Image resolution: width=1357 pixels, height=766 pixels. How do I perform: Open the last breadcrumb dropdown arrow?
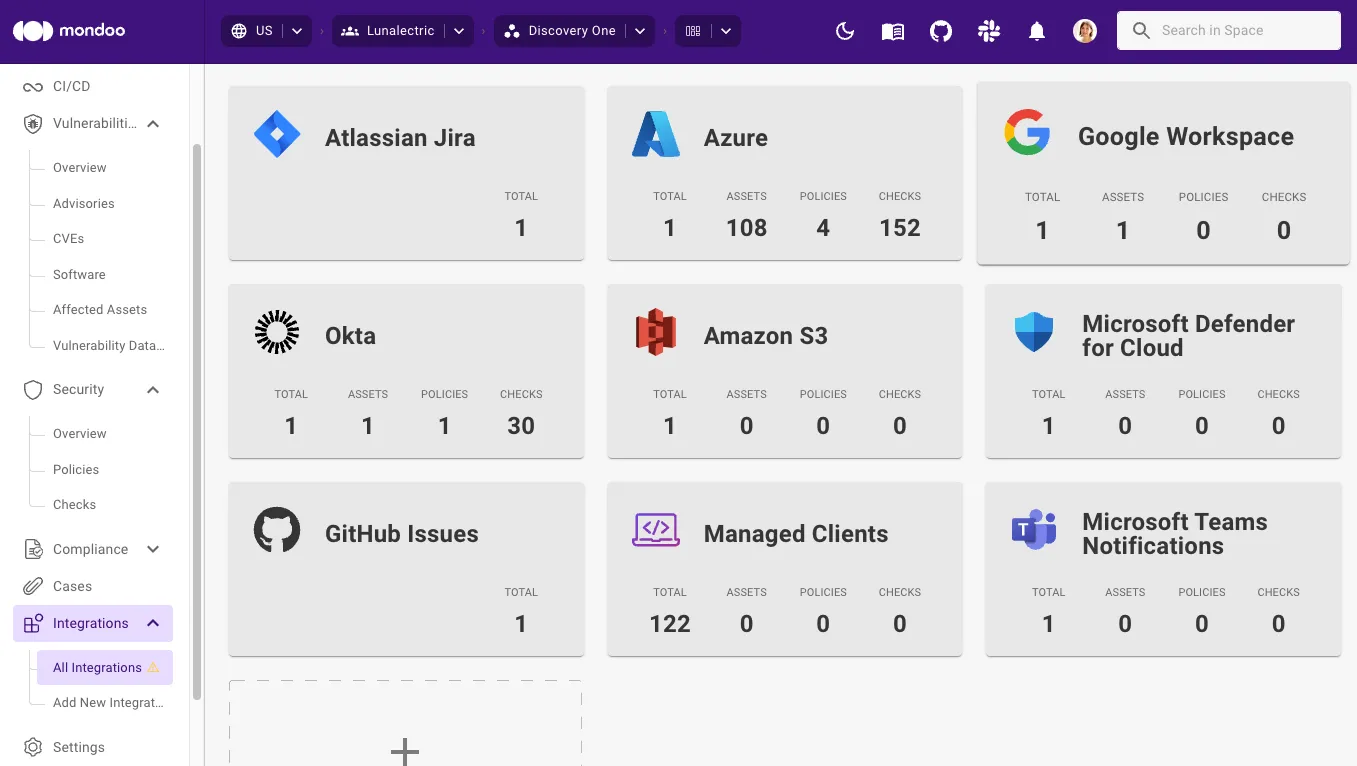(x=726, y=31)
